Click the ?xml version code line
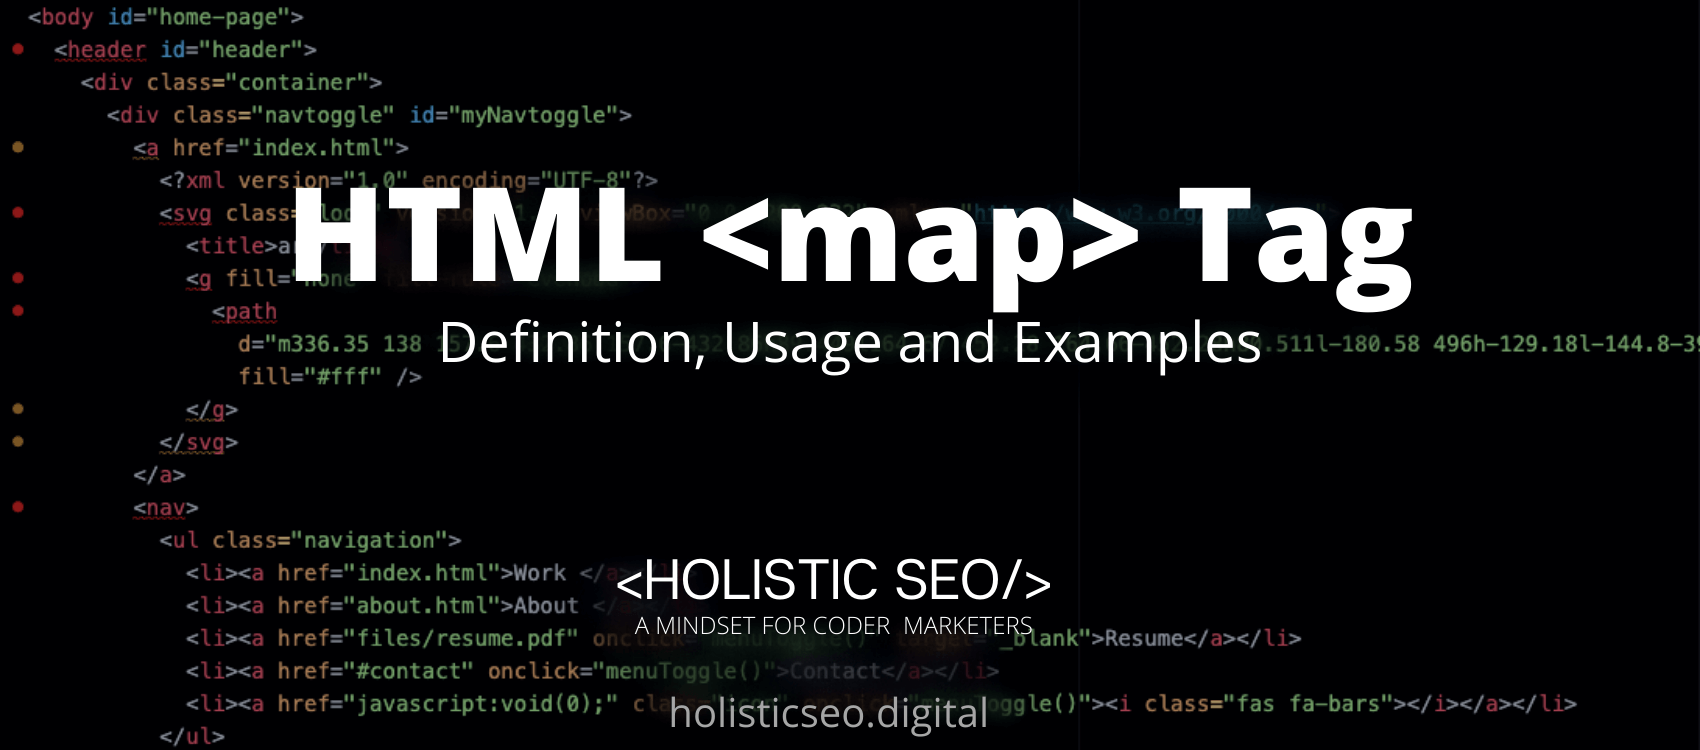The width and height of the screenshot is (1700, 750). 408,180
